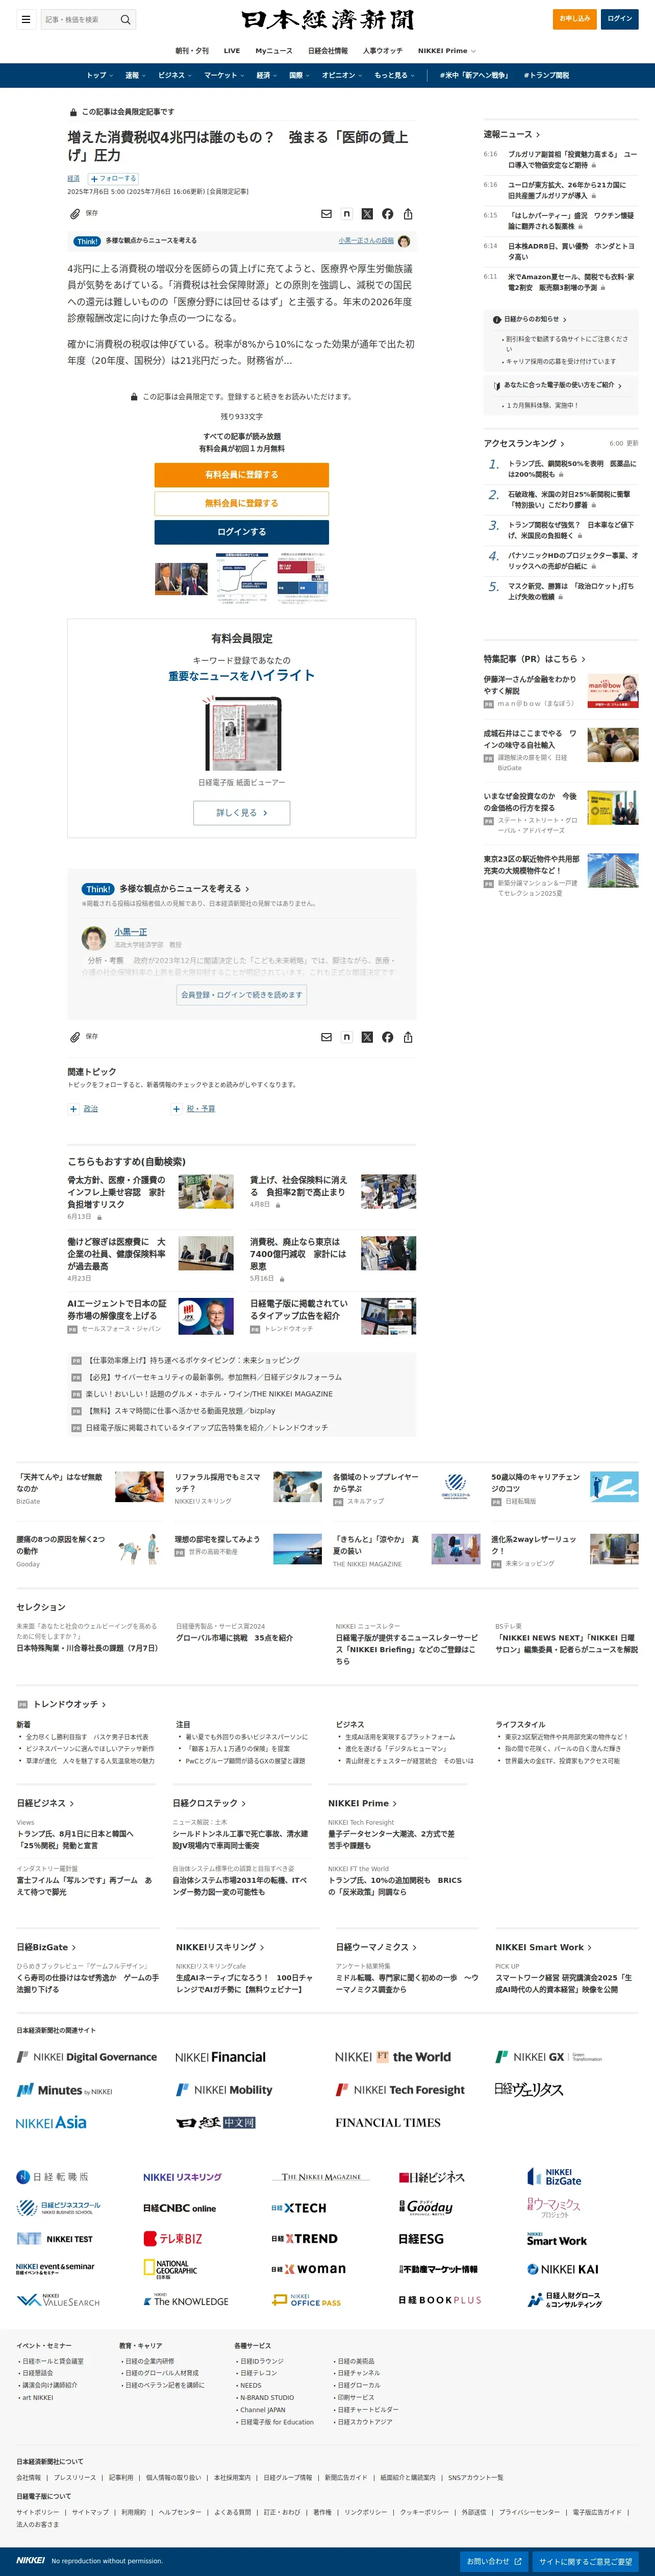Open 日経ヴェリタス logo link
This screenshot has height=2576, width=655.
point(529,2089)
